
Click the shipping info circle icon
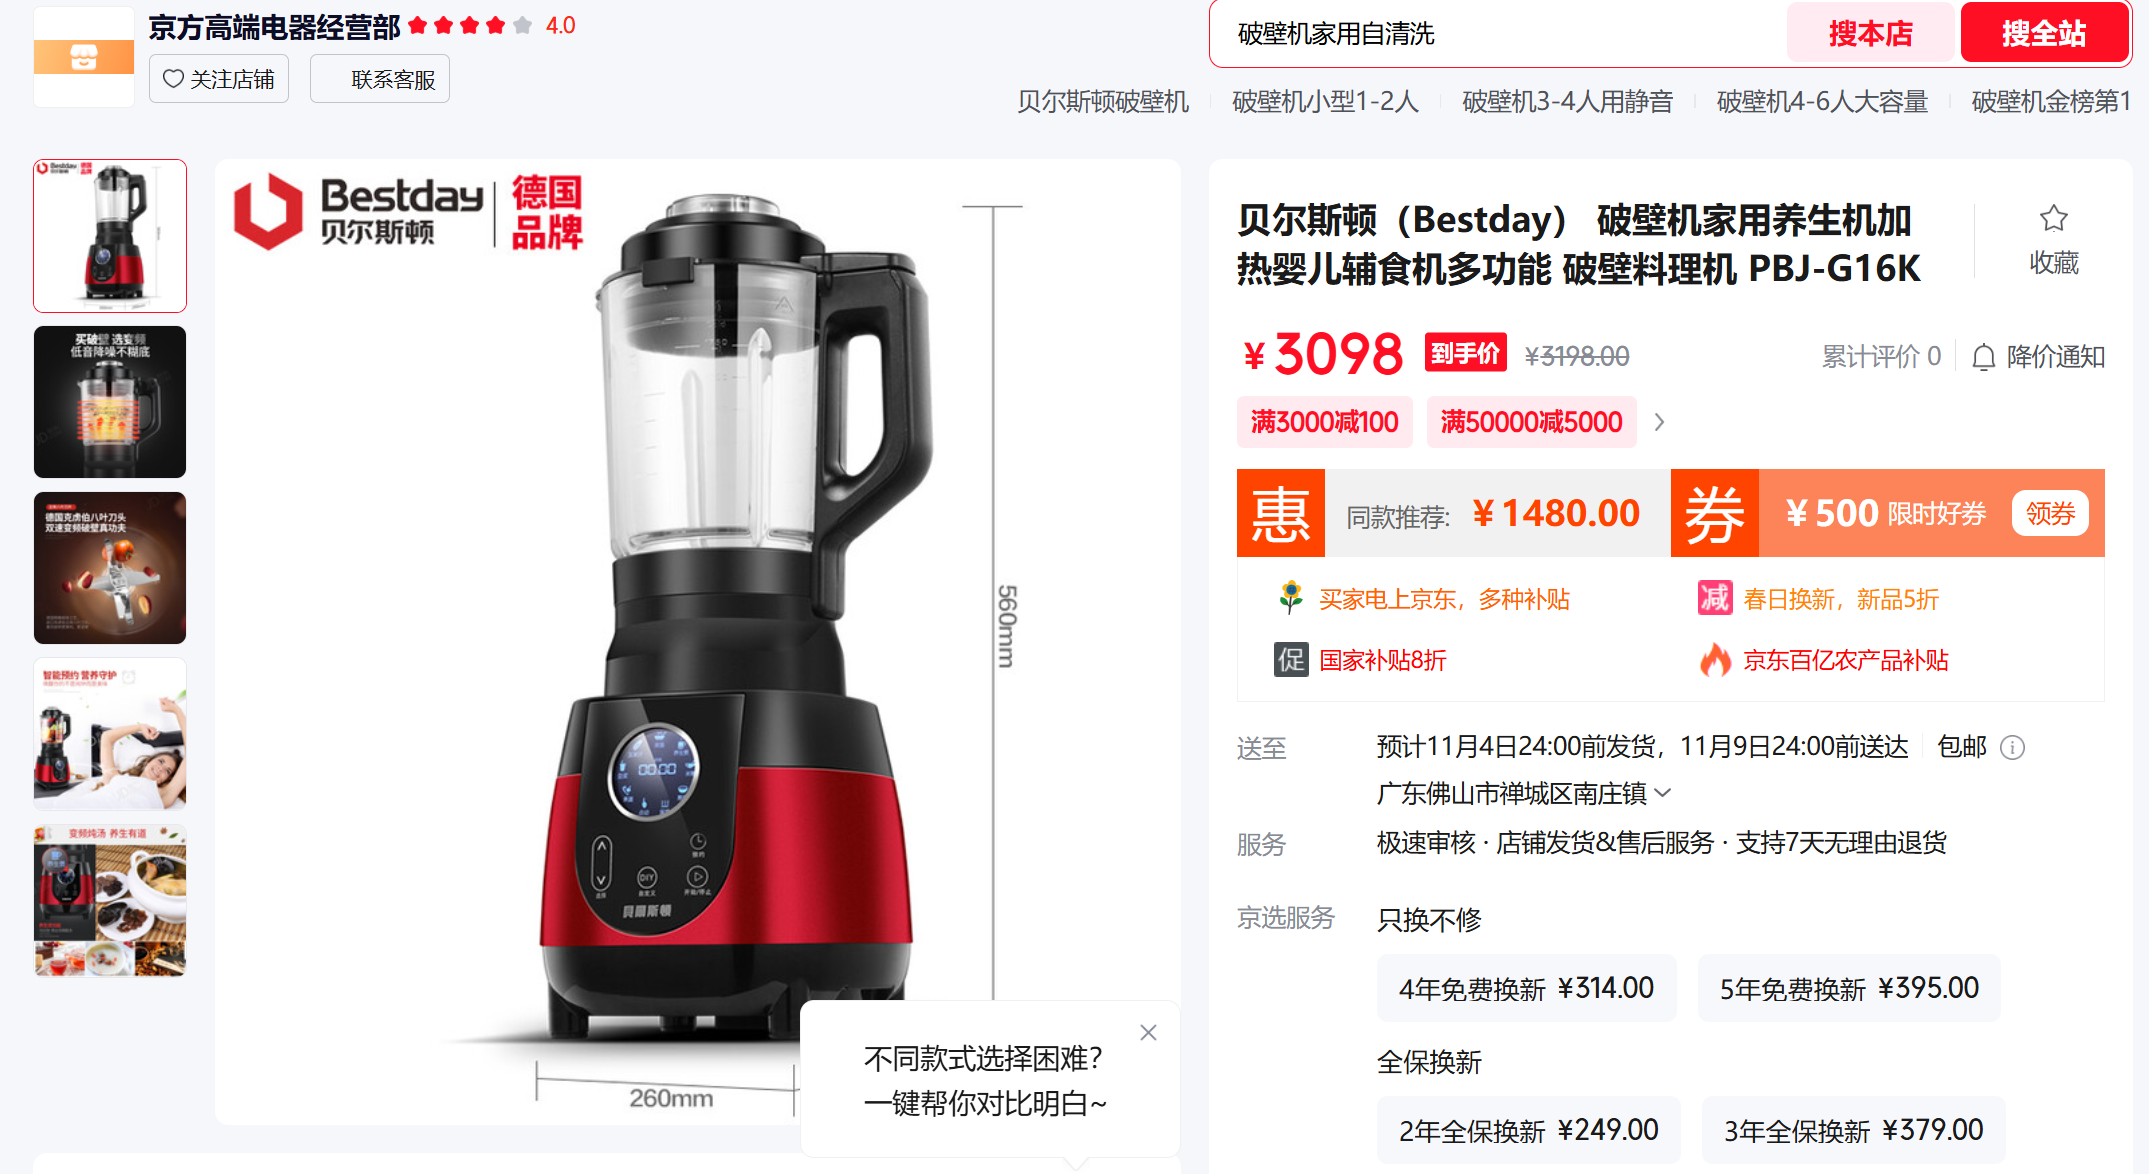[2012, 748]
